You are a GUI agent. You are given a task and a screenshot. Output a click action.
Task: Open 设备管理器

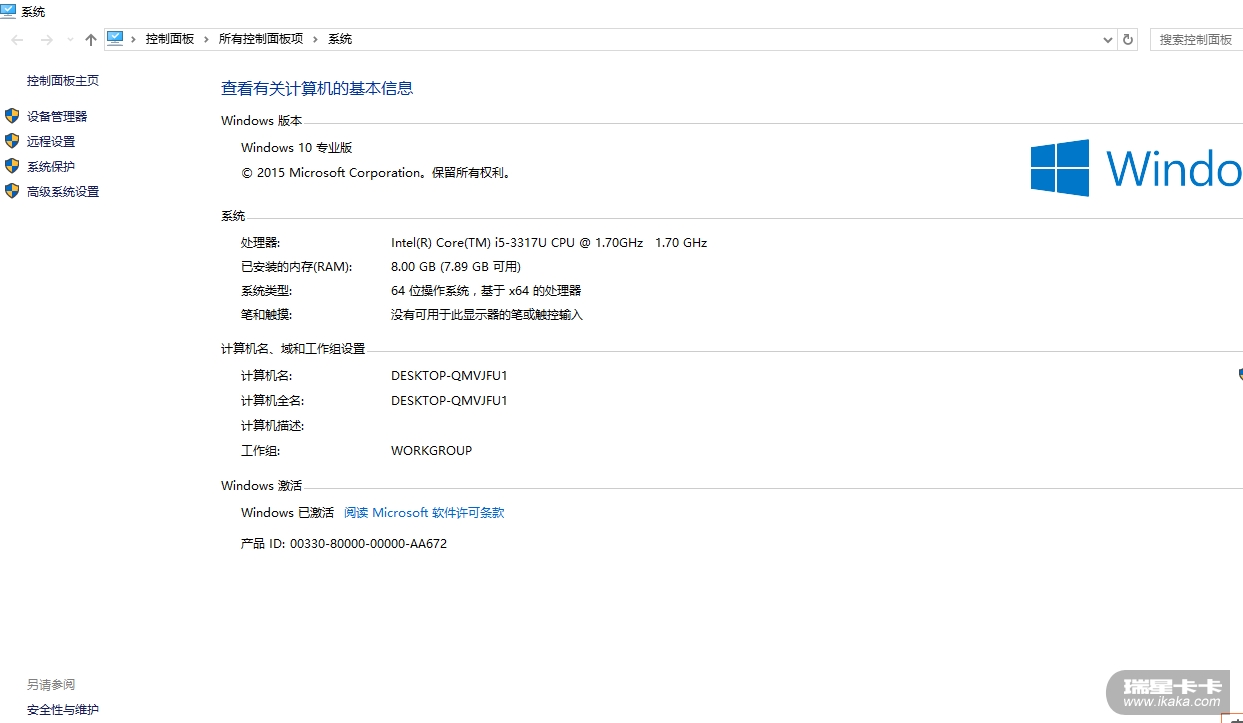point(57,117)
